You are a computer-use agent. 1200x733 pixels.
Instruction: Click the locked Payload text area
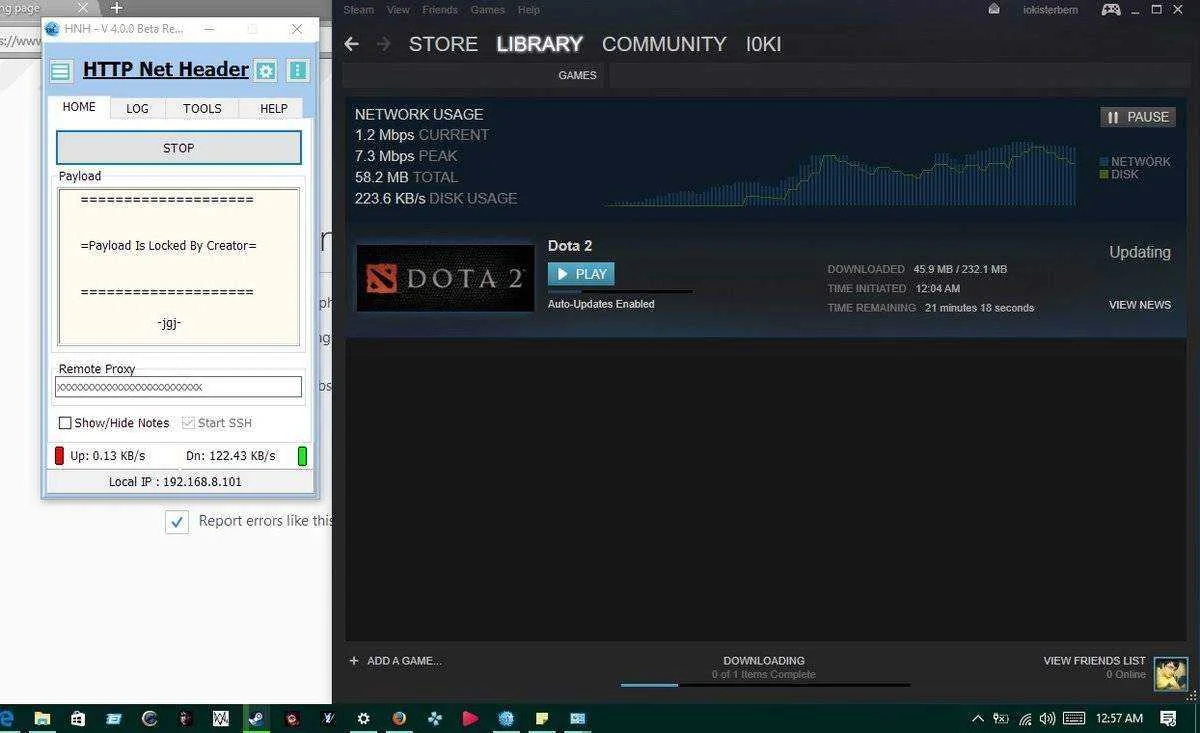point(178,267)
